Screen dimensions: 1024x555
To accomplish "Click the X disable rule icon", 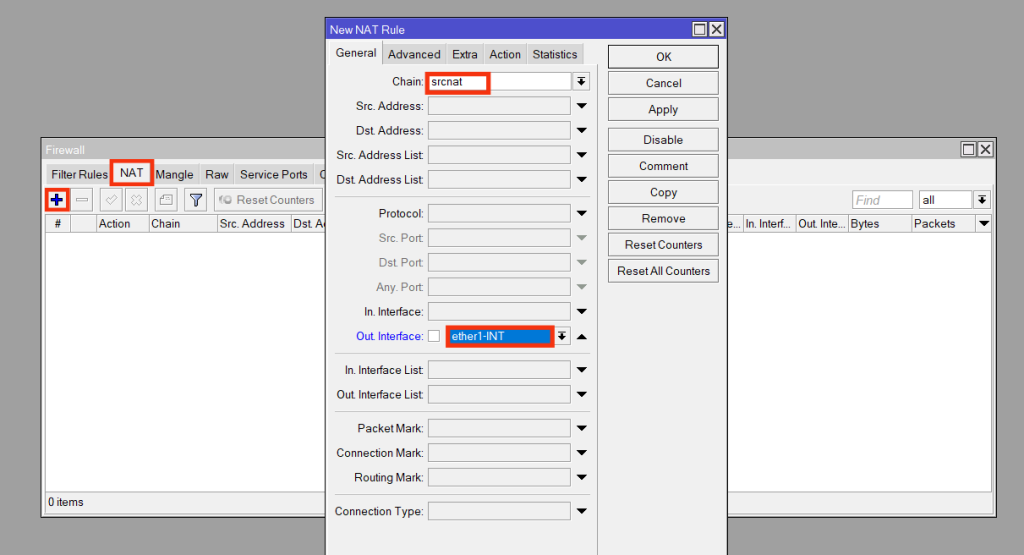I will [x=135, y=200].
